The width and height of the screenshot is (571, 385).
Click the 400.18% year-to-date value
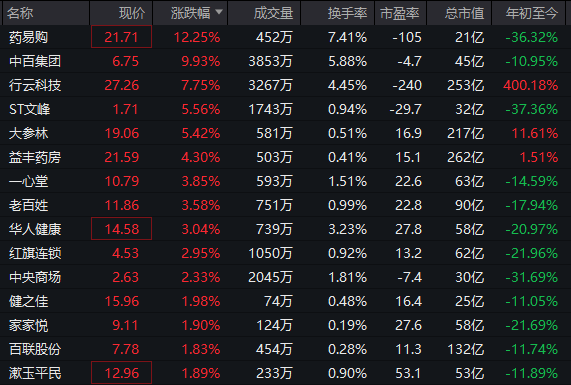click(x=531, y=85)
